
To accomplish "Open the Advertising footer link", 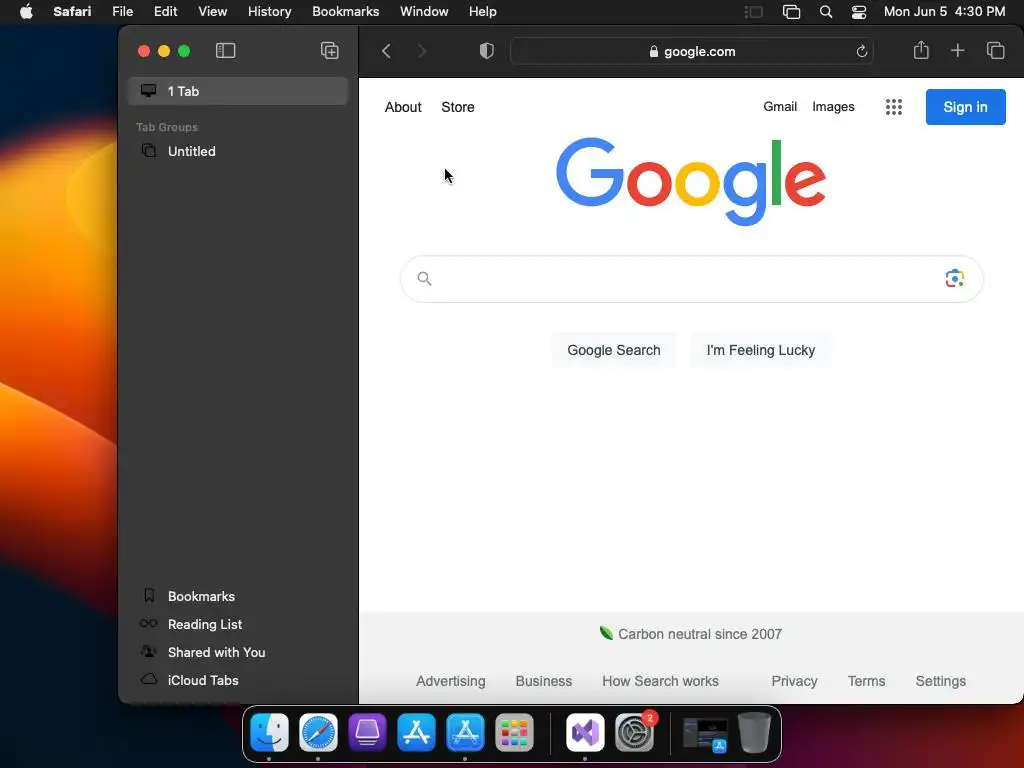I will coord(451,681).
